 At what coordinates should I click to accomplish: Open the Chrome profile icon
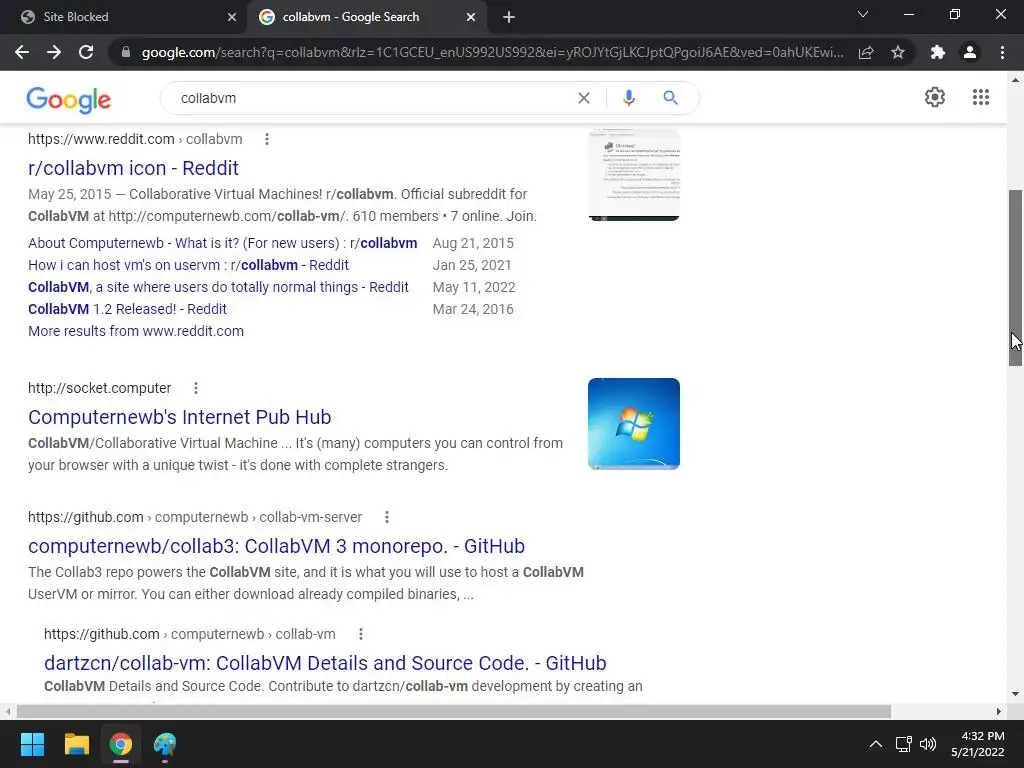click(x=970, y=52)
